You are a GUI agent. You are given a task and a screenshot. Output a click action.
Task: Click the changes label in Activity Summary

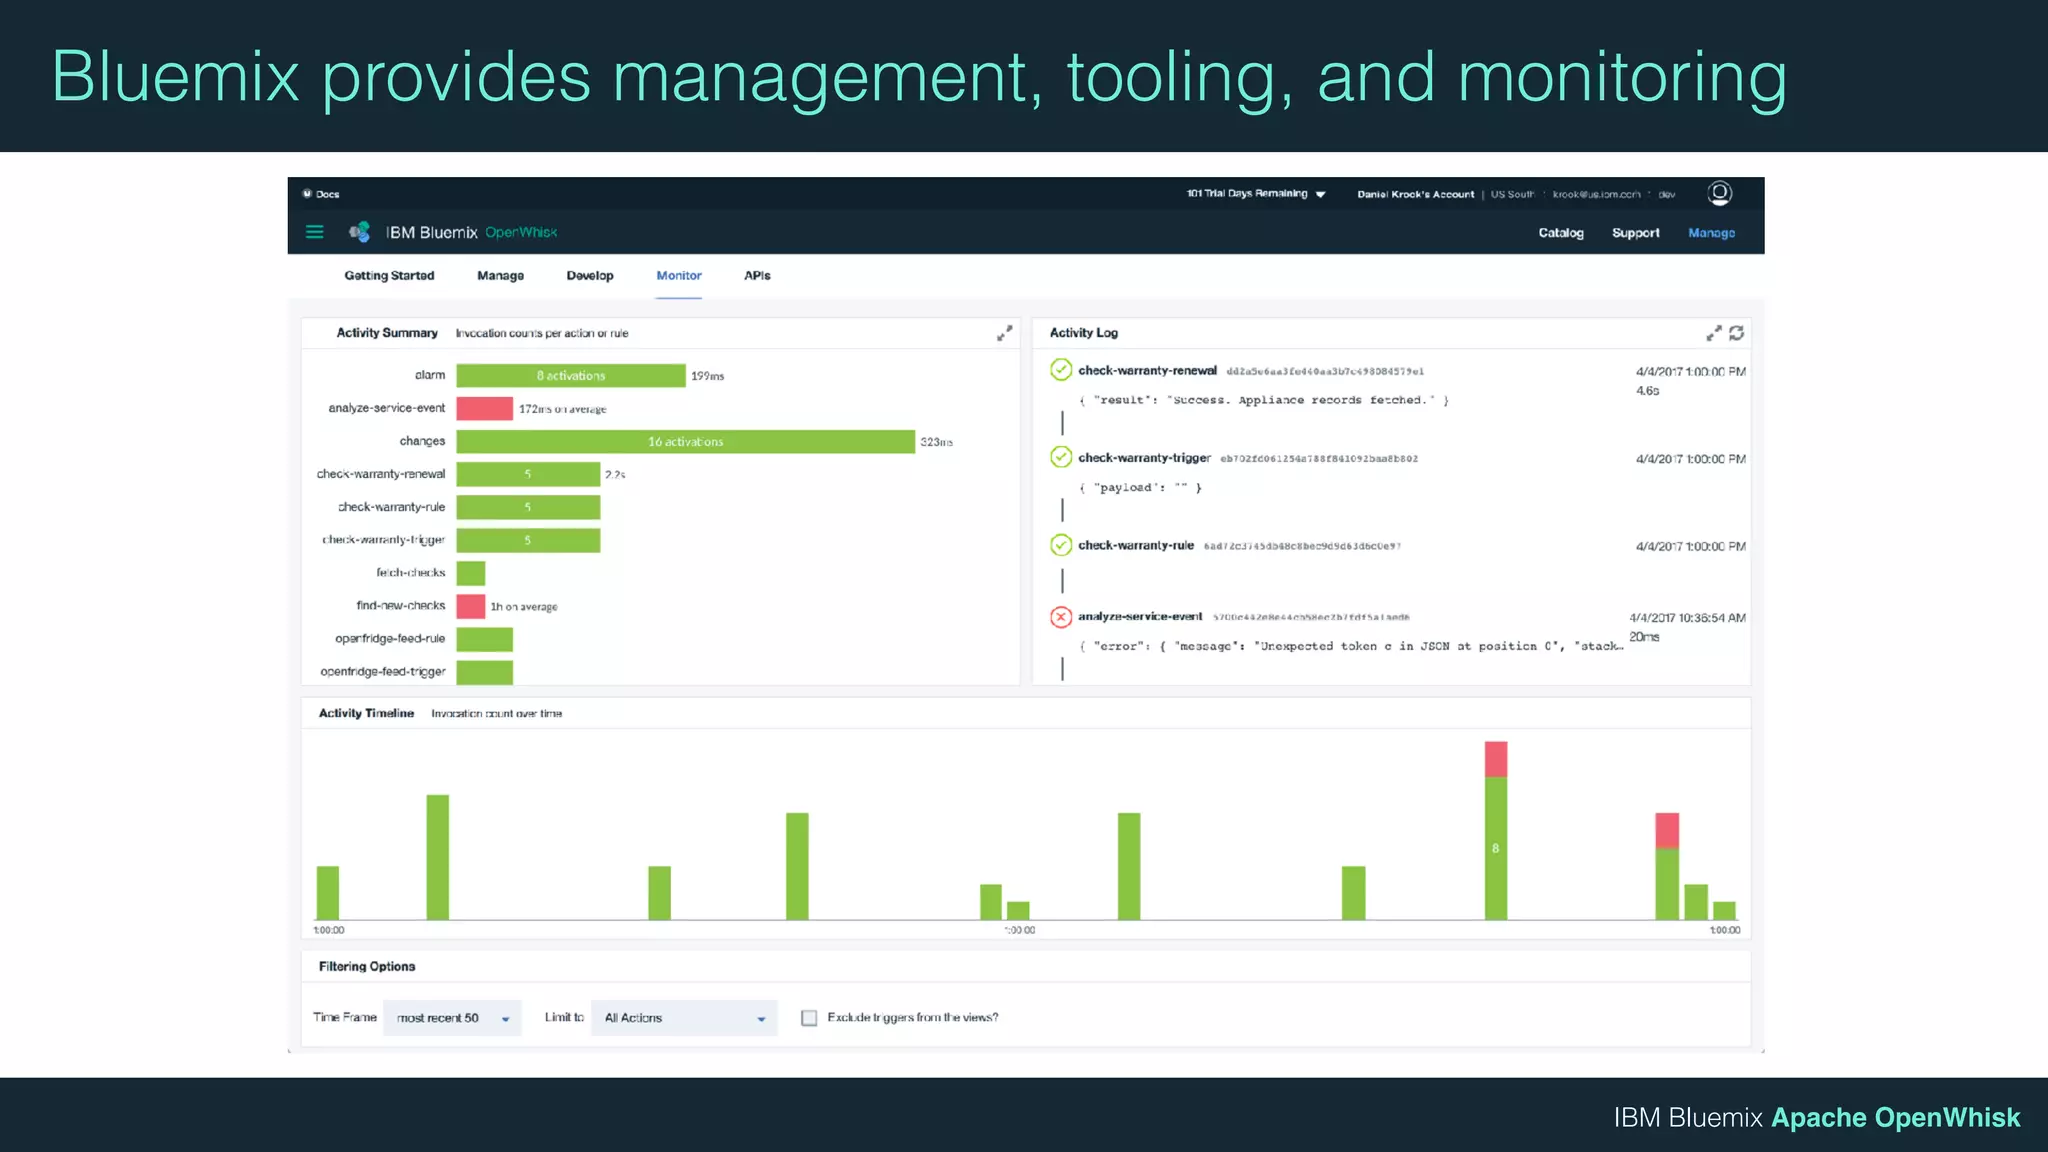point(422,442)
